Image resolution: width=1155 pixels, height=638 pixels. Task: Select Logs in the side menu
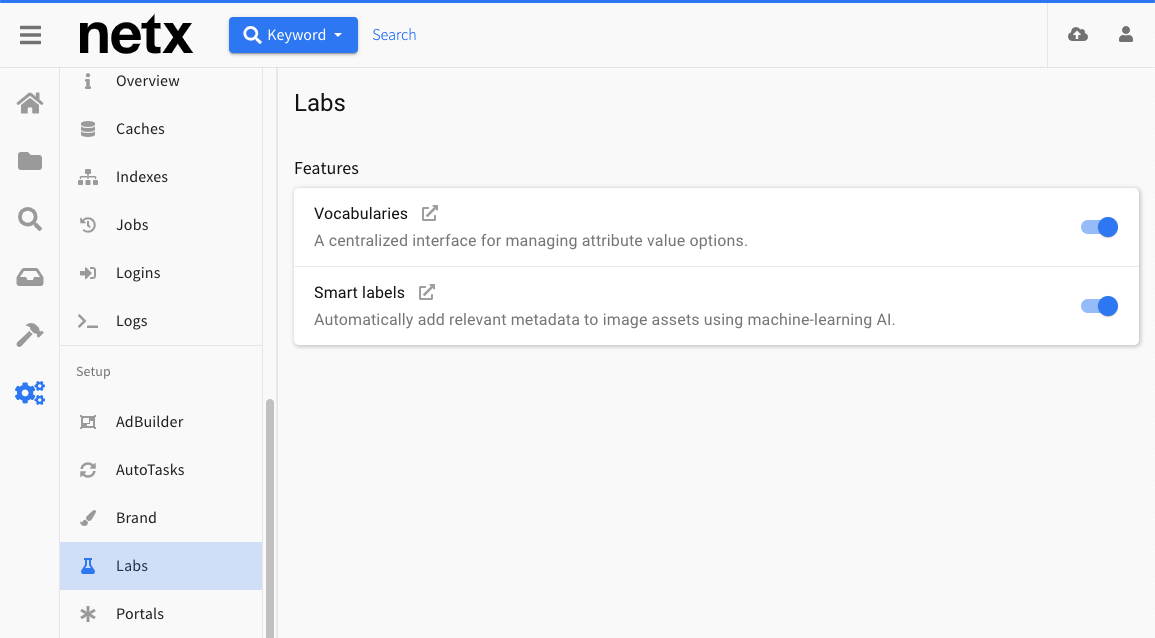[x=161, y=320]
